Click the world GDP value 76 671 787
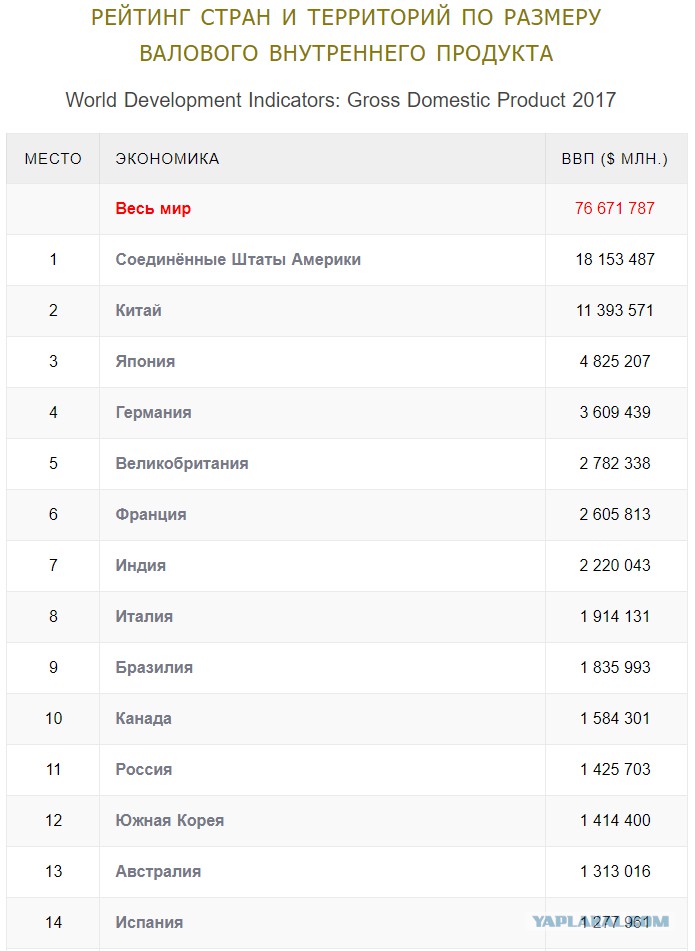Screen dimensions: 695x951 (x=615, y=209)
